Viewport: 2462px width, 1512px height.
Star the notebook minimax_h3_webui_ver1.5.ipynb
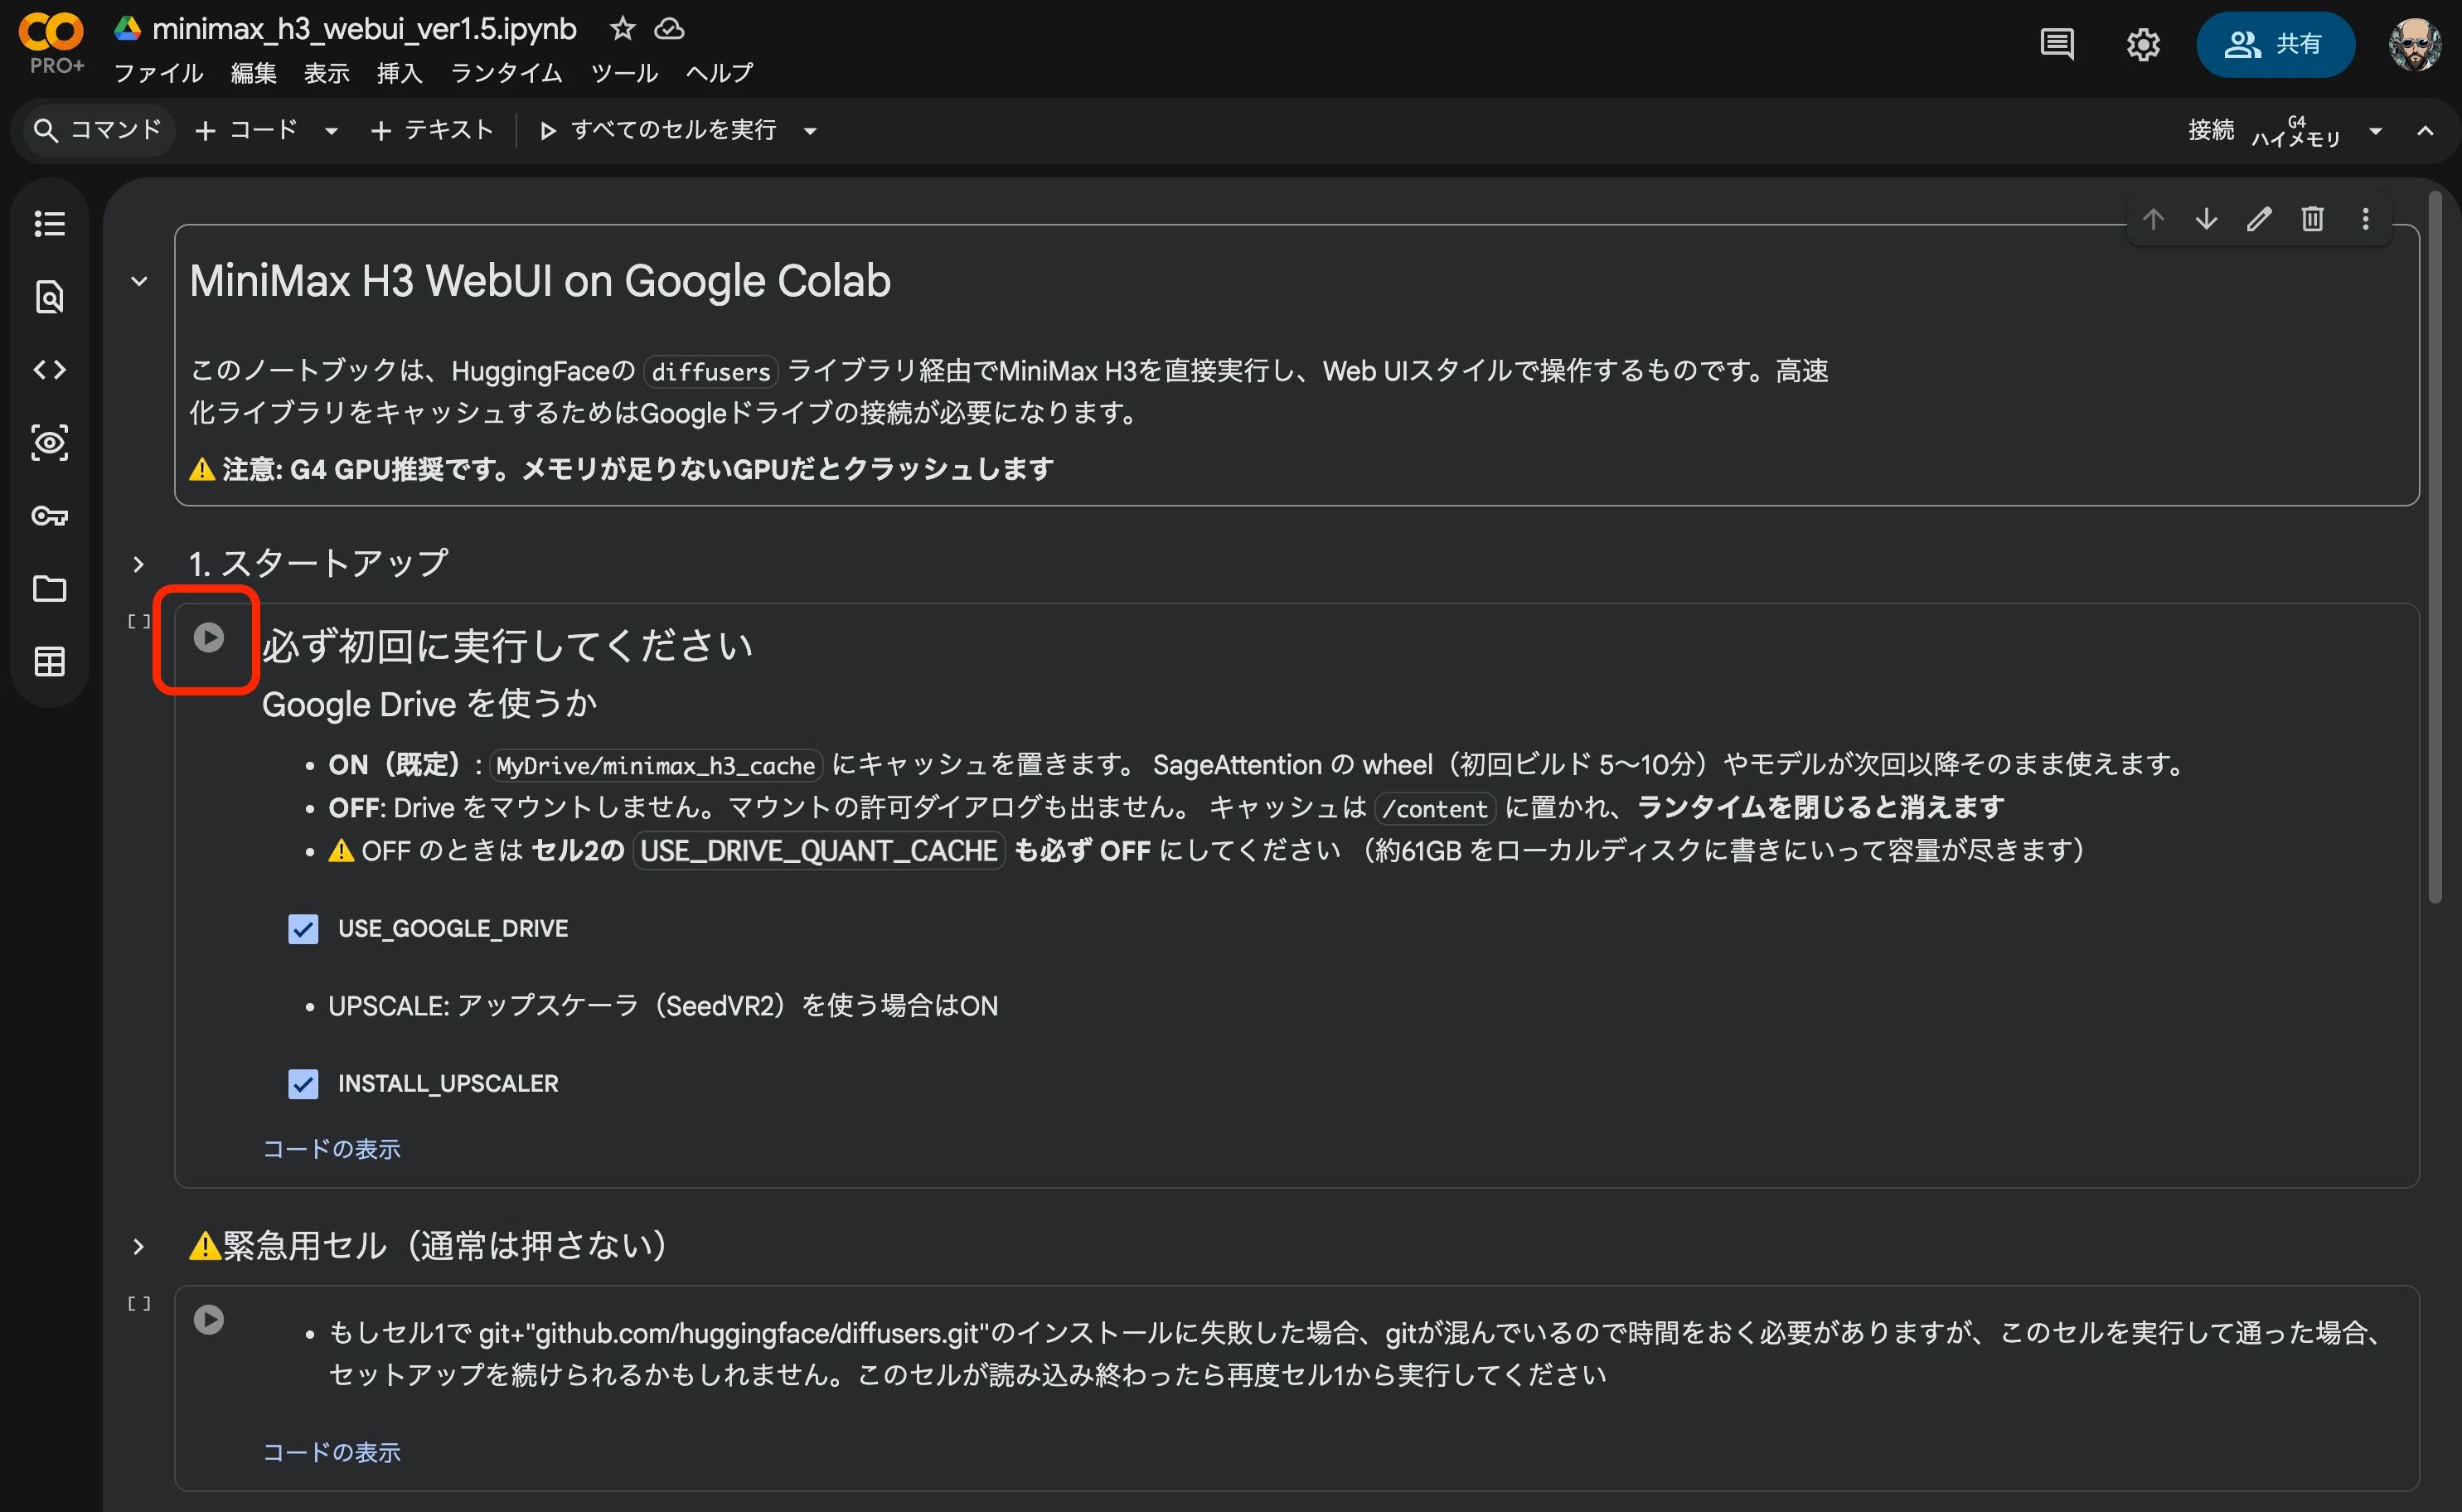click(x=622, y=28)
